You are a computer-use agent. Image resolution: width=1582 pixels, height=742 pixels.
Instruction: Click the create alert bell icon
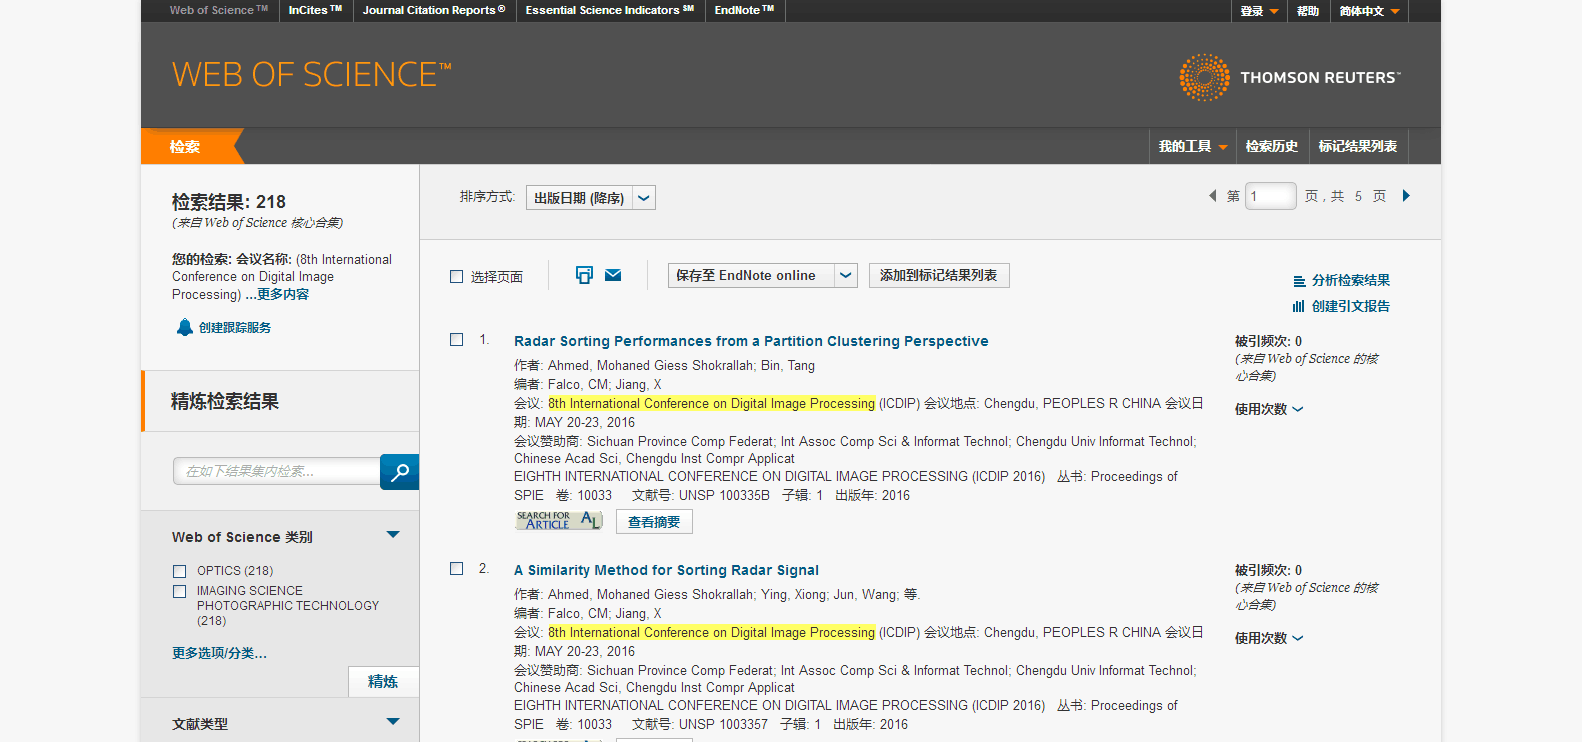[184, 327]
